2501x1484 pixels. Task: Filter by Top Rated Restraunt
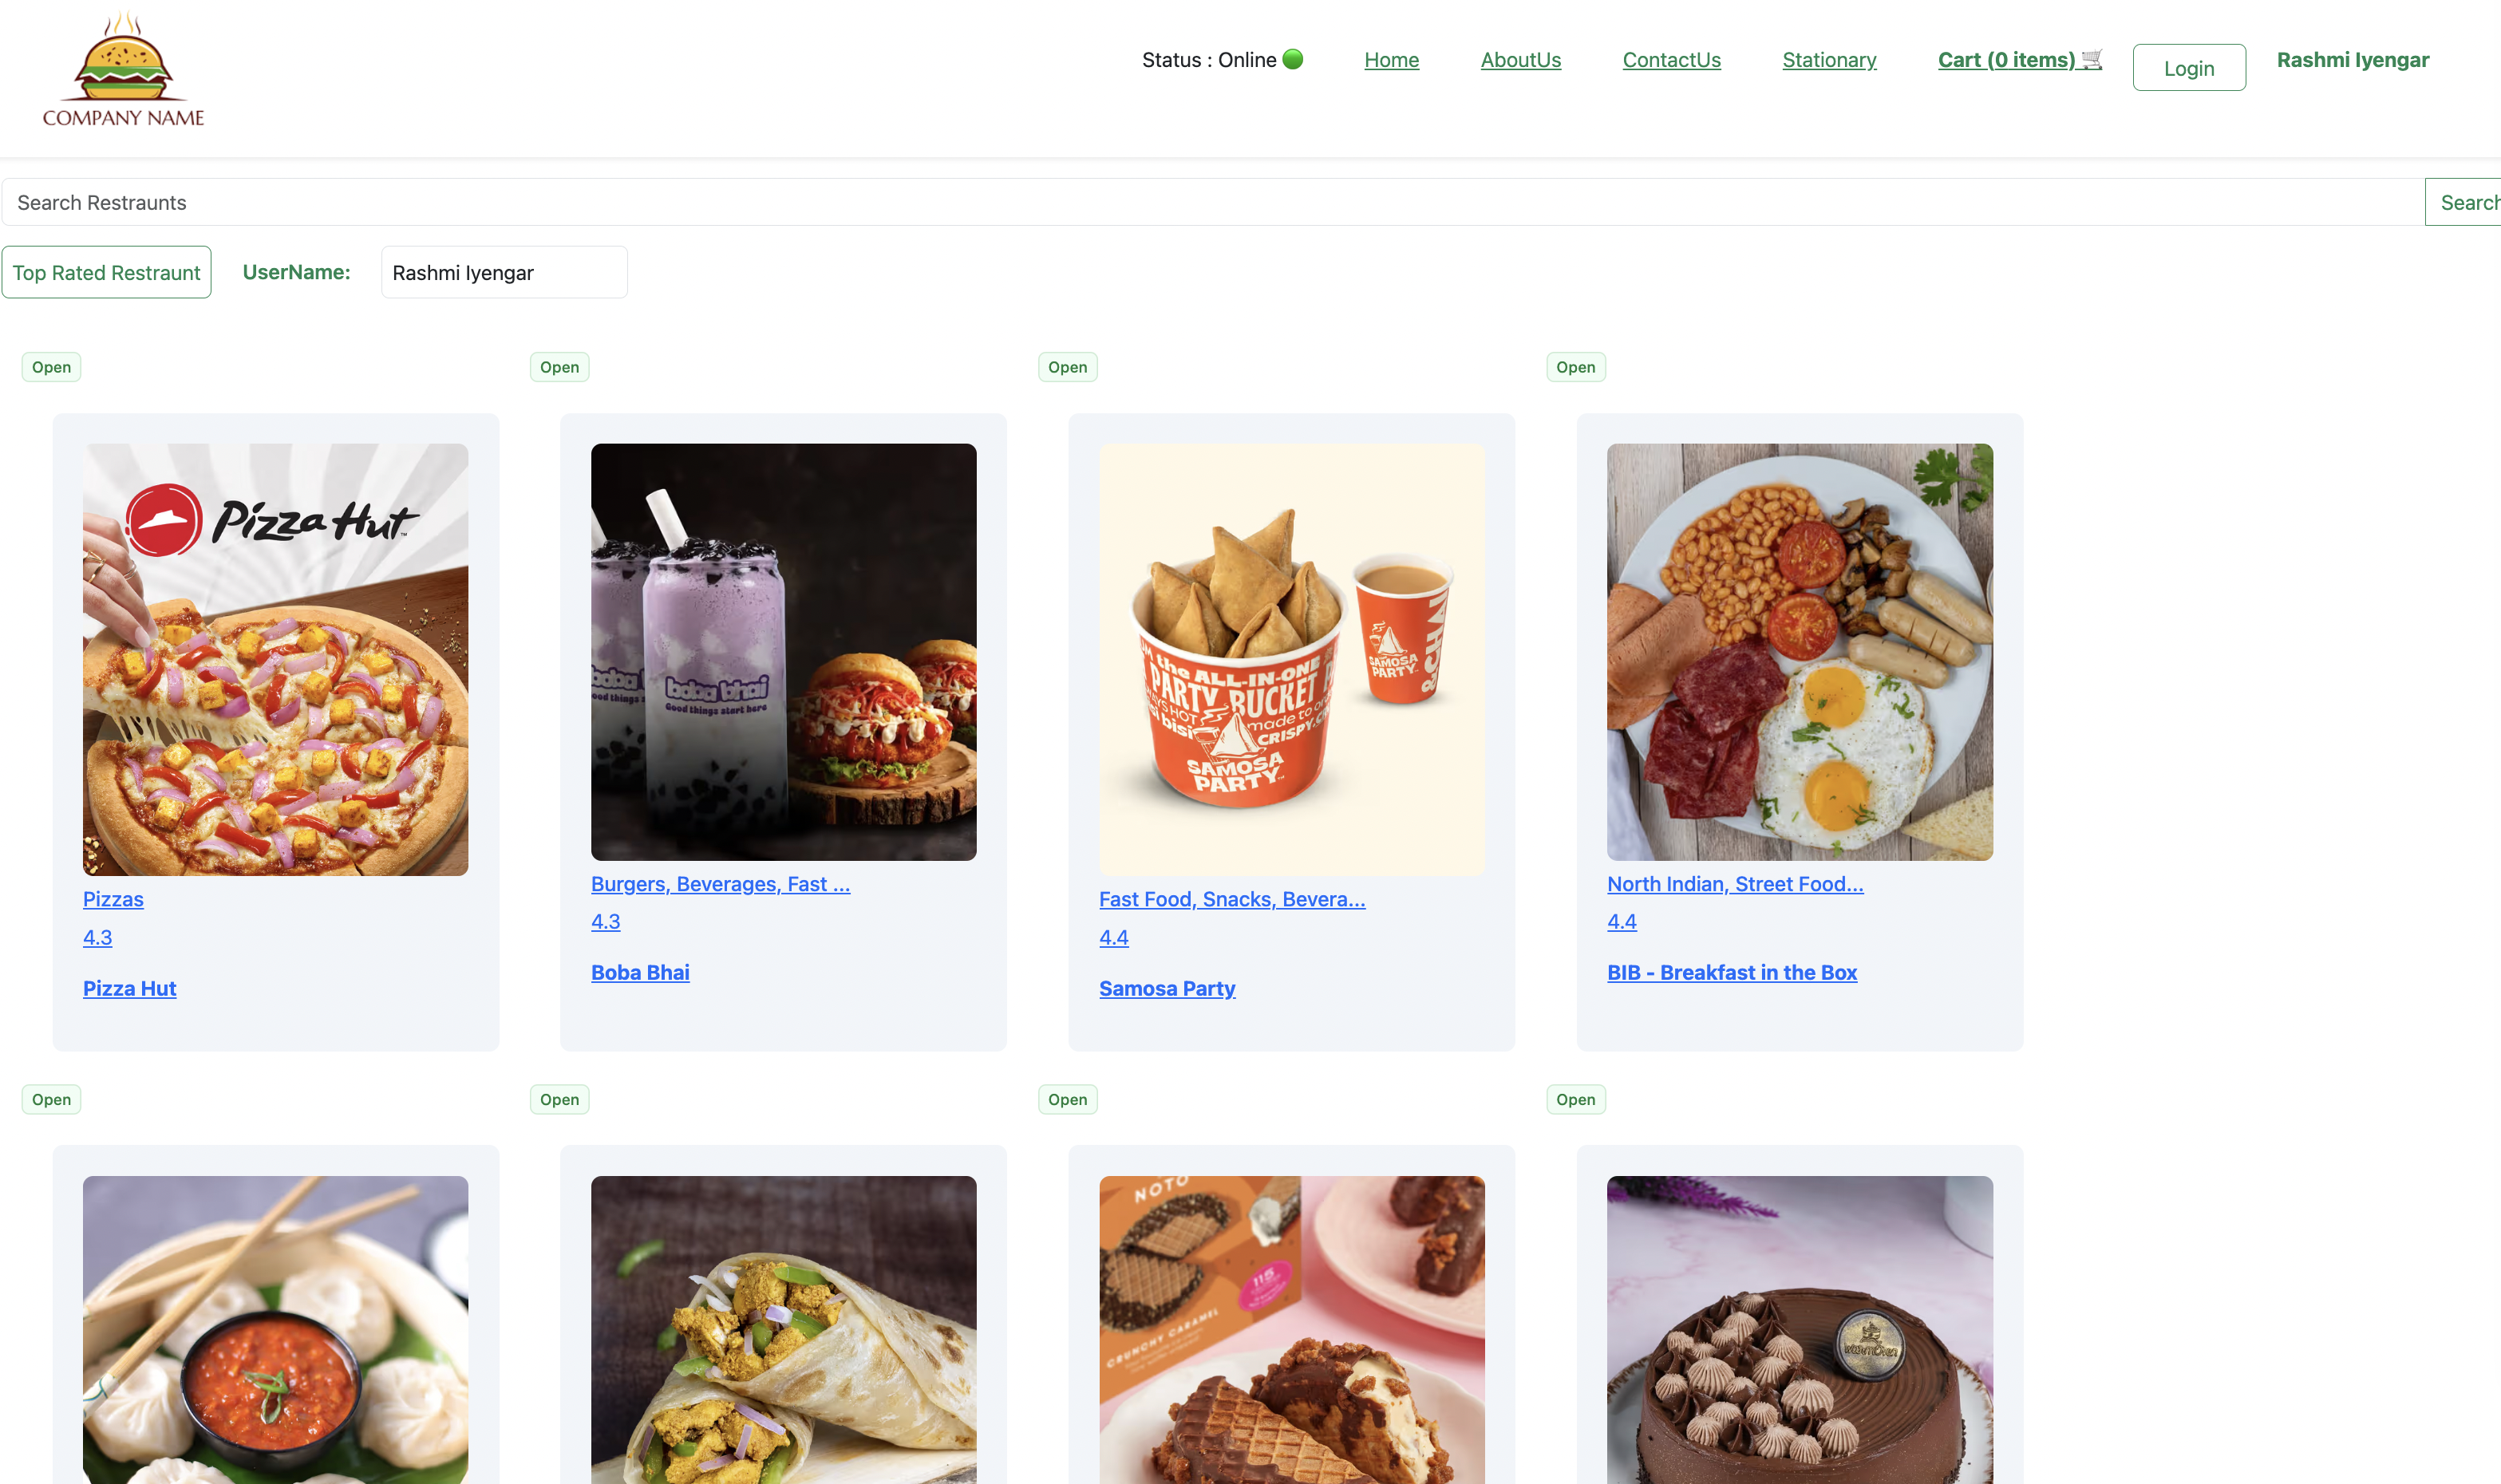pos(106,272)
